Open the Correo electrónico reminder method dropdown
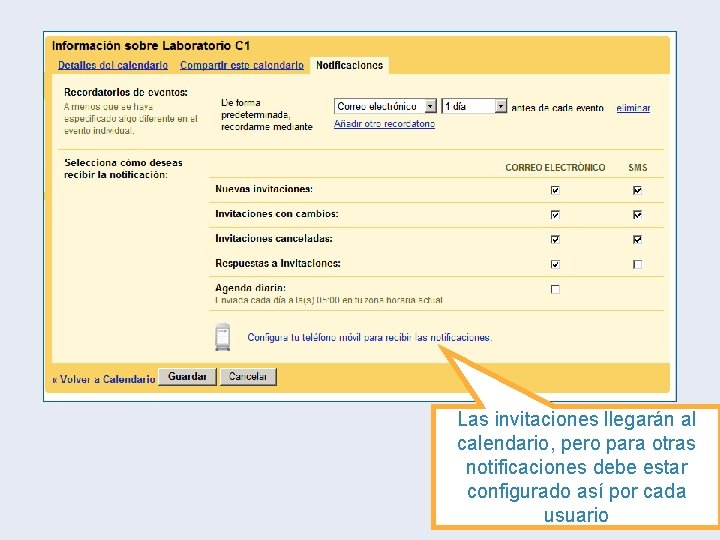This screenshot has width=720, height=540. point(385,107)
